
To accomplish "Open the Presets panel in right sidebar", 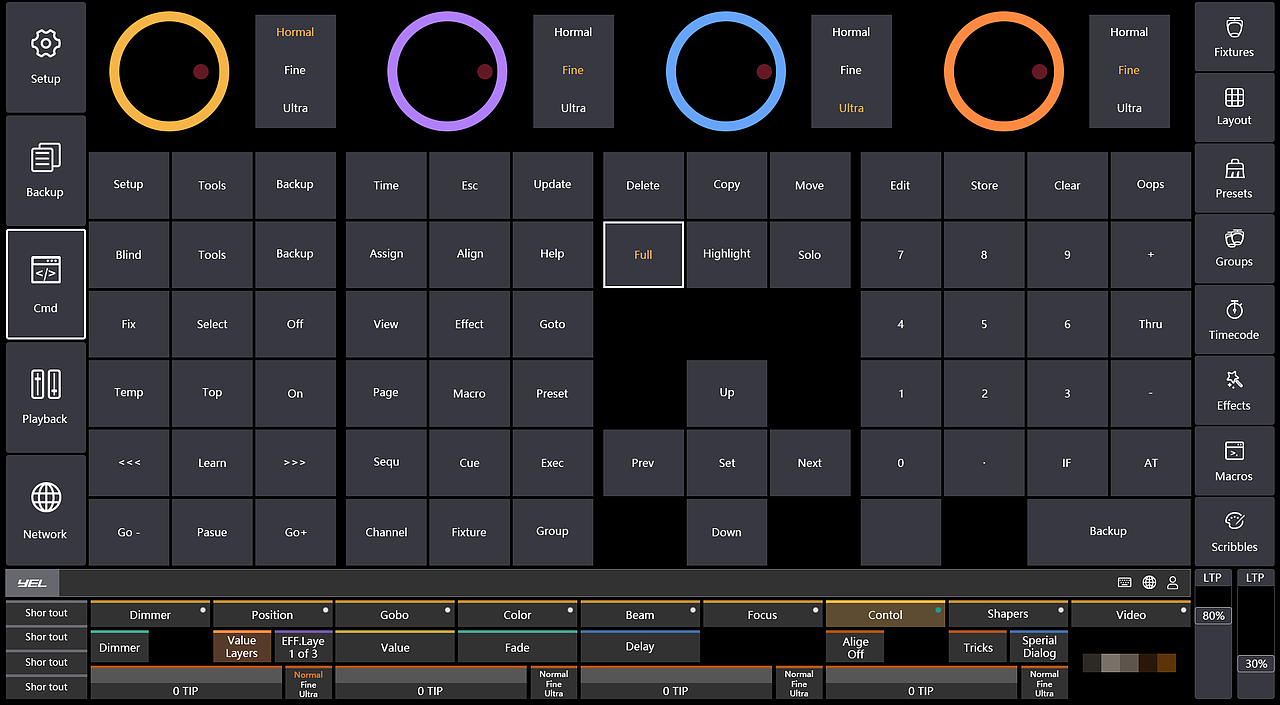I will [x=1234, y=178].
